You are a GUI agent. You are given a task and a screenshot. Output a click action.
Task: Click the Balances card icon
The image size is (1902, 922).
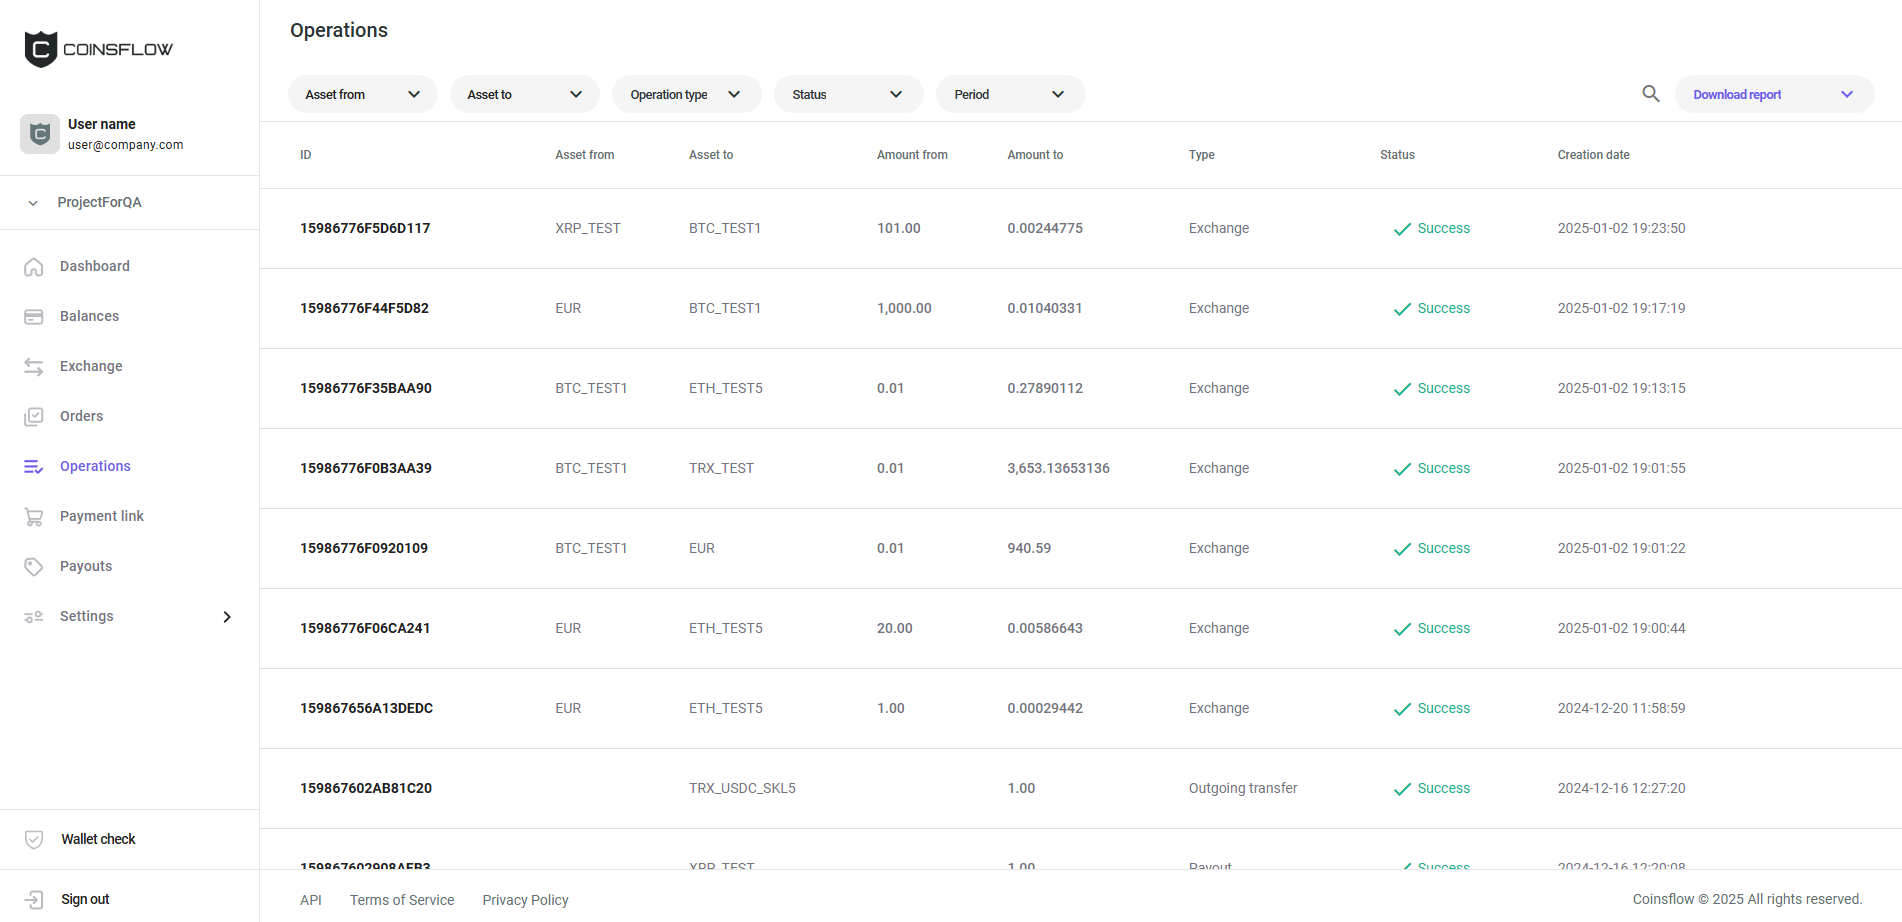(34, 316)
